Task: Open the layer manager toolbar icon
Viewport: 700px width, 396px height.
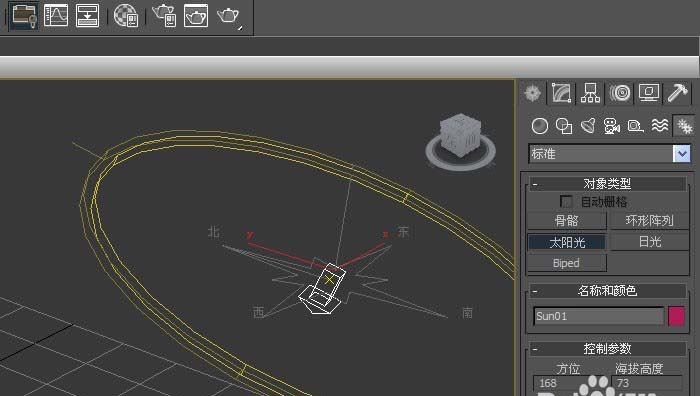Action: pyautogui.click(x=24, y=16)
